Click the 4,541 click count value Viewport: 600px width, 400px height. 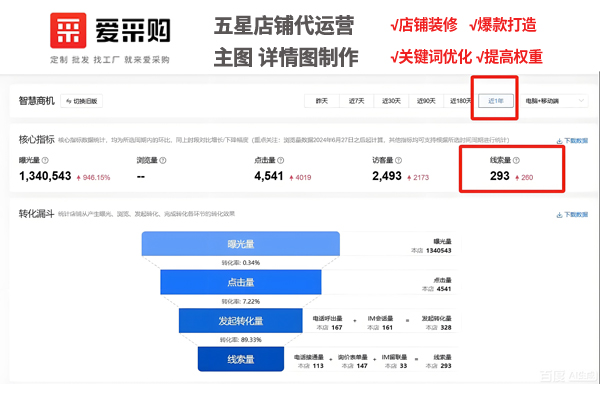pos(269,176)
